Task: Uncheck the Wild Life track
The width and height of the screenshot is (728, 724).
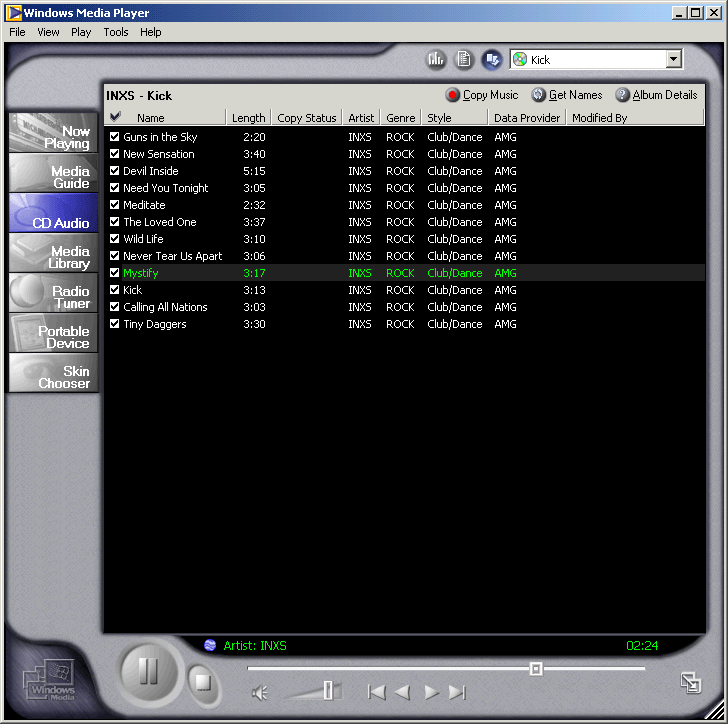Action: [x=114, y=239]
